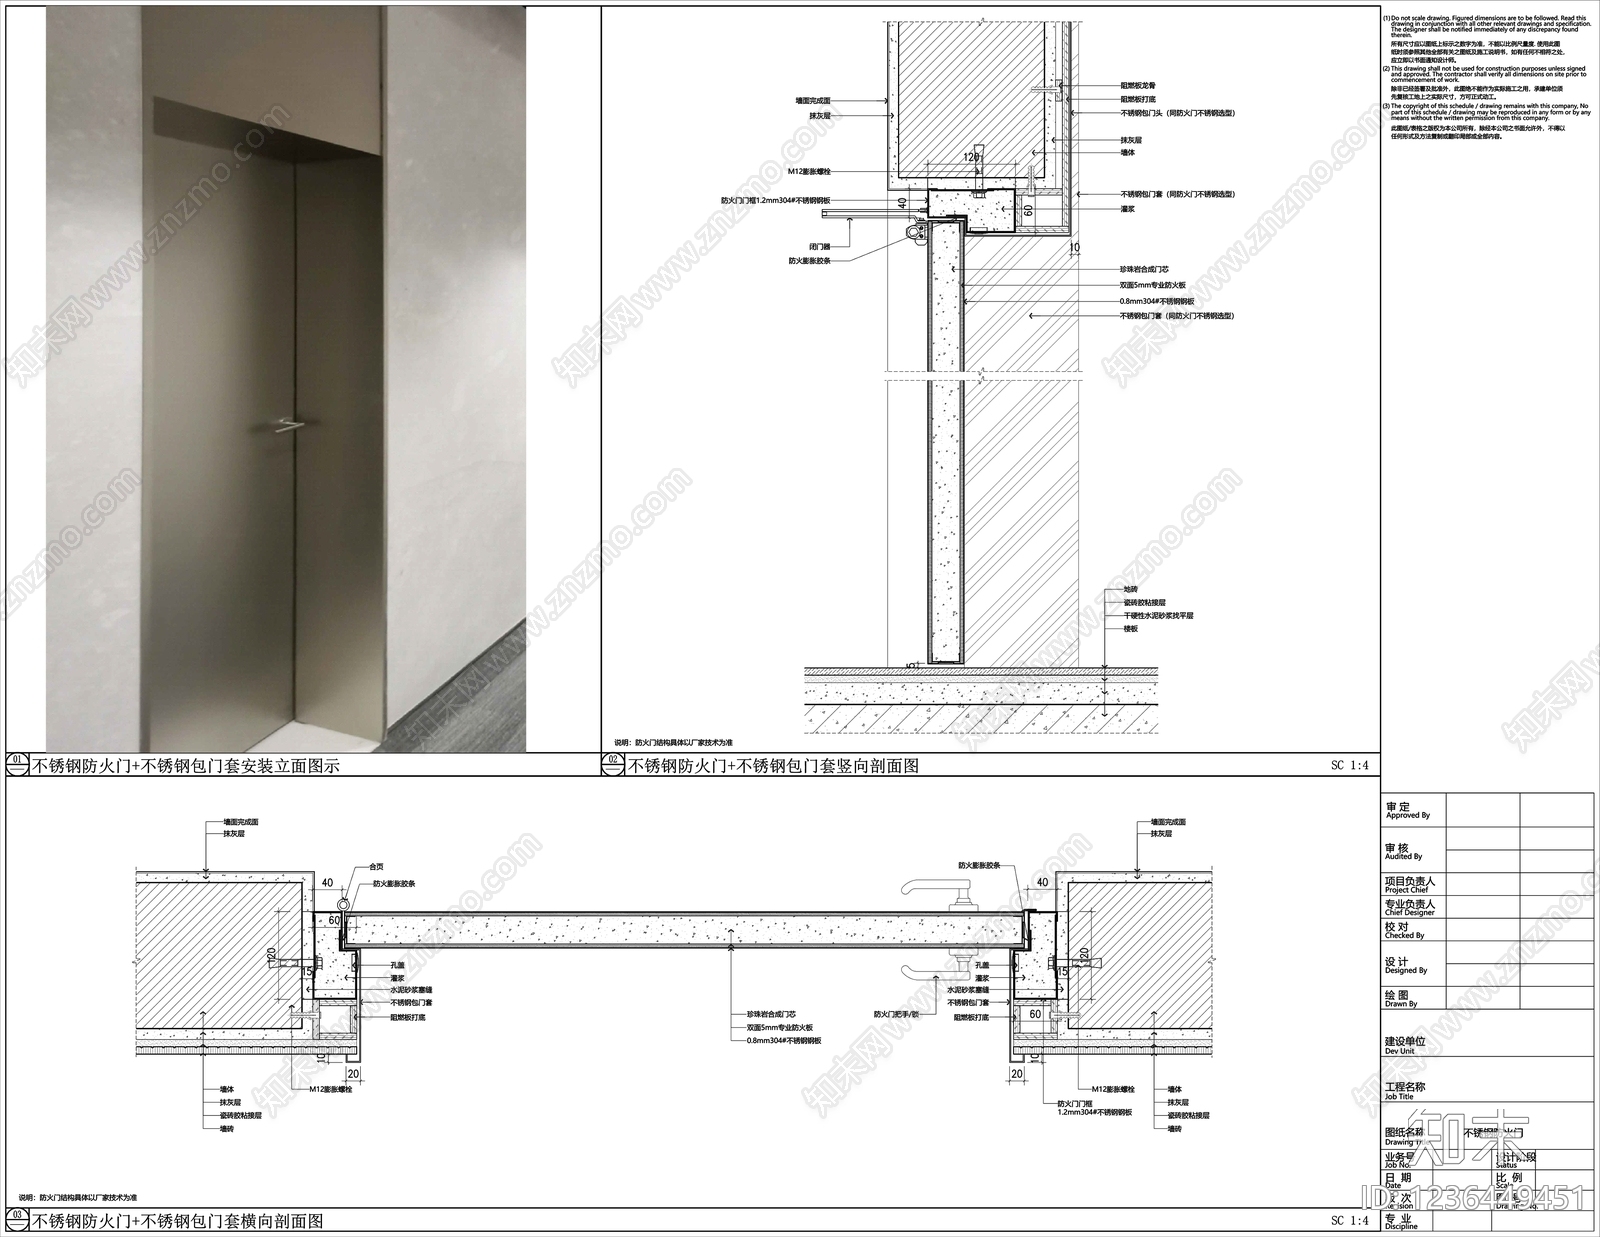Click the 120 dimension in vertical section
This screenshot has height=1237, width=1600.
[969, 157]
